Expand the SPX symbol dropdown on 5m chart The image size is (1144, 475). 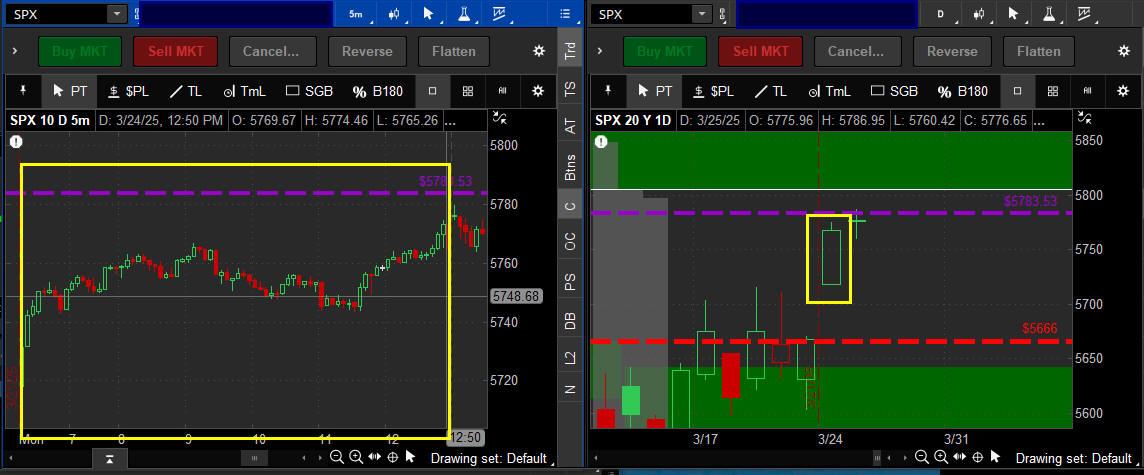pos(118,14)
